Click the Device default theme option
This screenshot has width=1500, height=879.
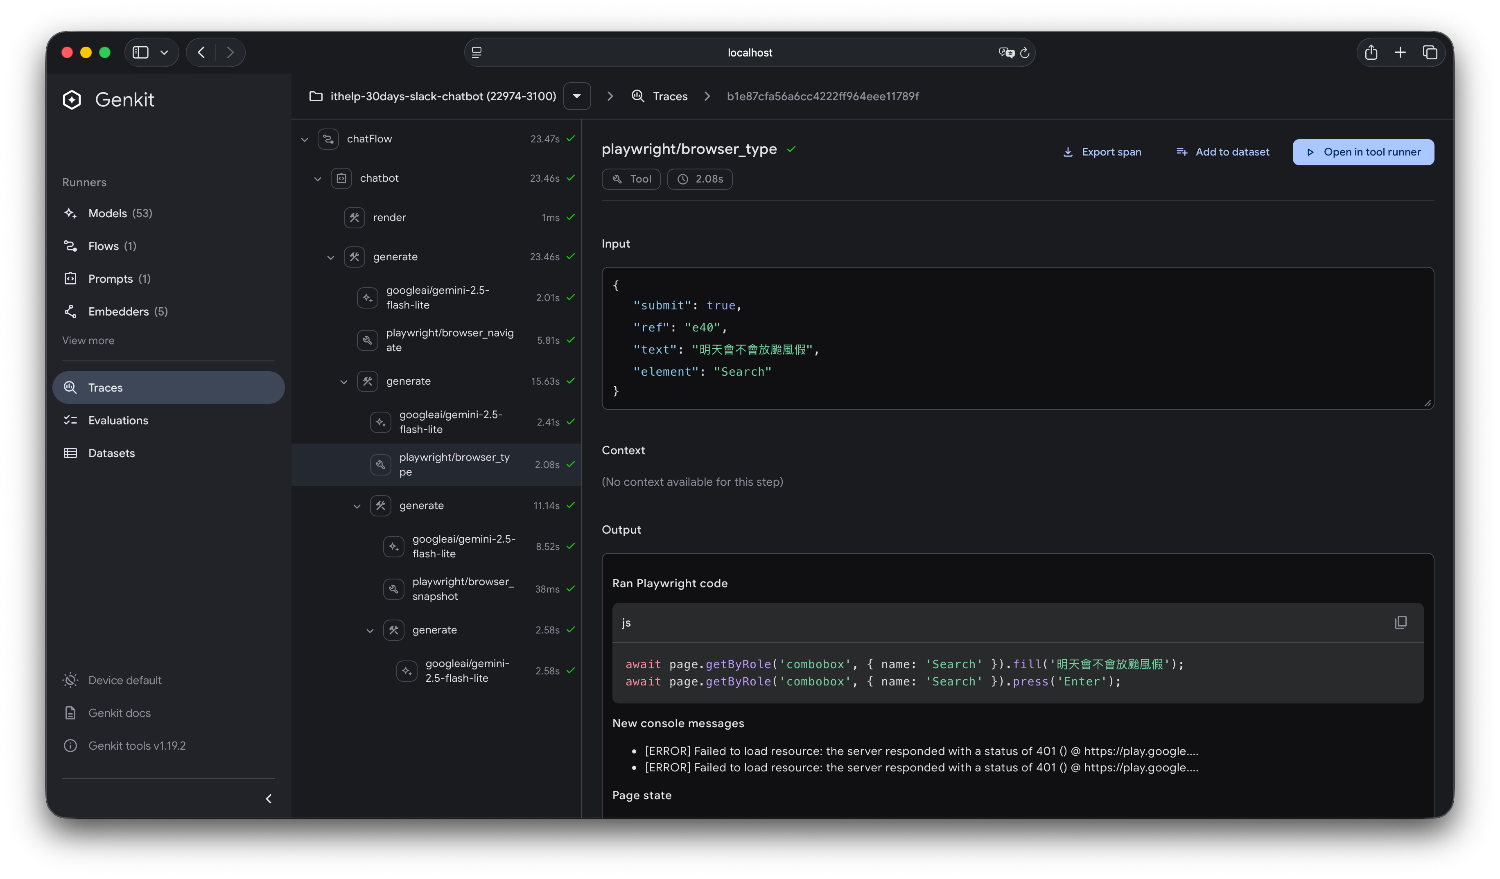(x=112, y=680)
